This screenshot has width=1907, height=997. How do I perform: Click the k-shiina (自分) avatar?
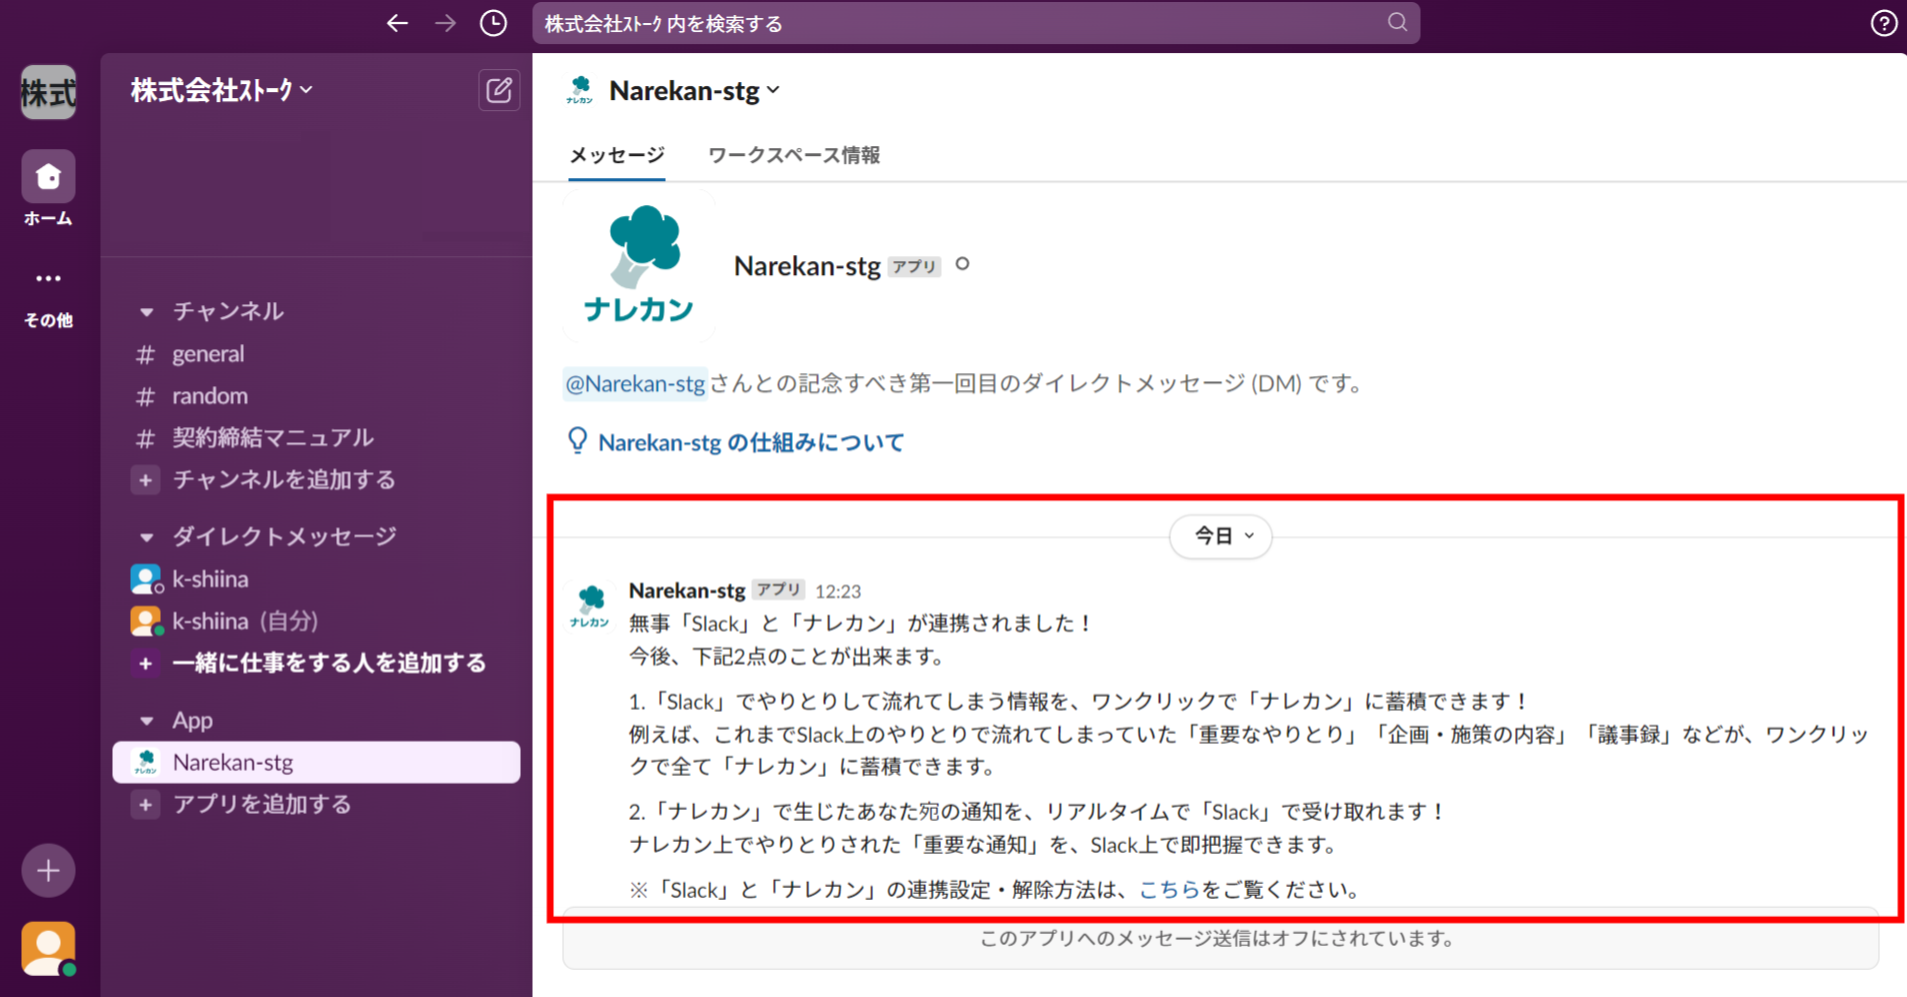point(146,621)
